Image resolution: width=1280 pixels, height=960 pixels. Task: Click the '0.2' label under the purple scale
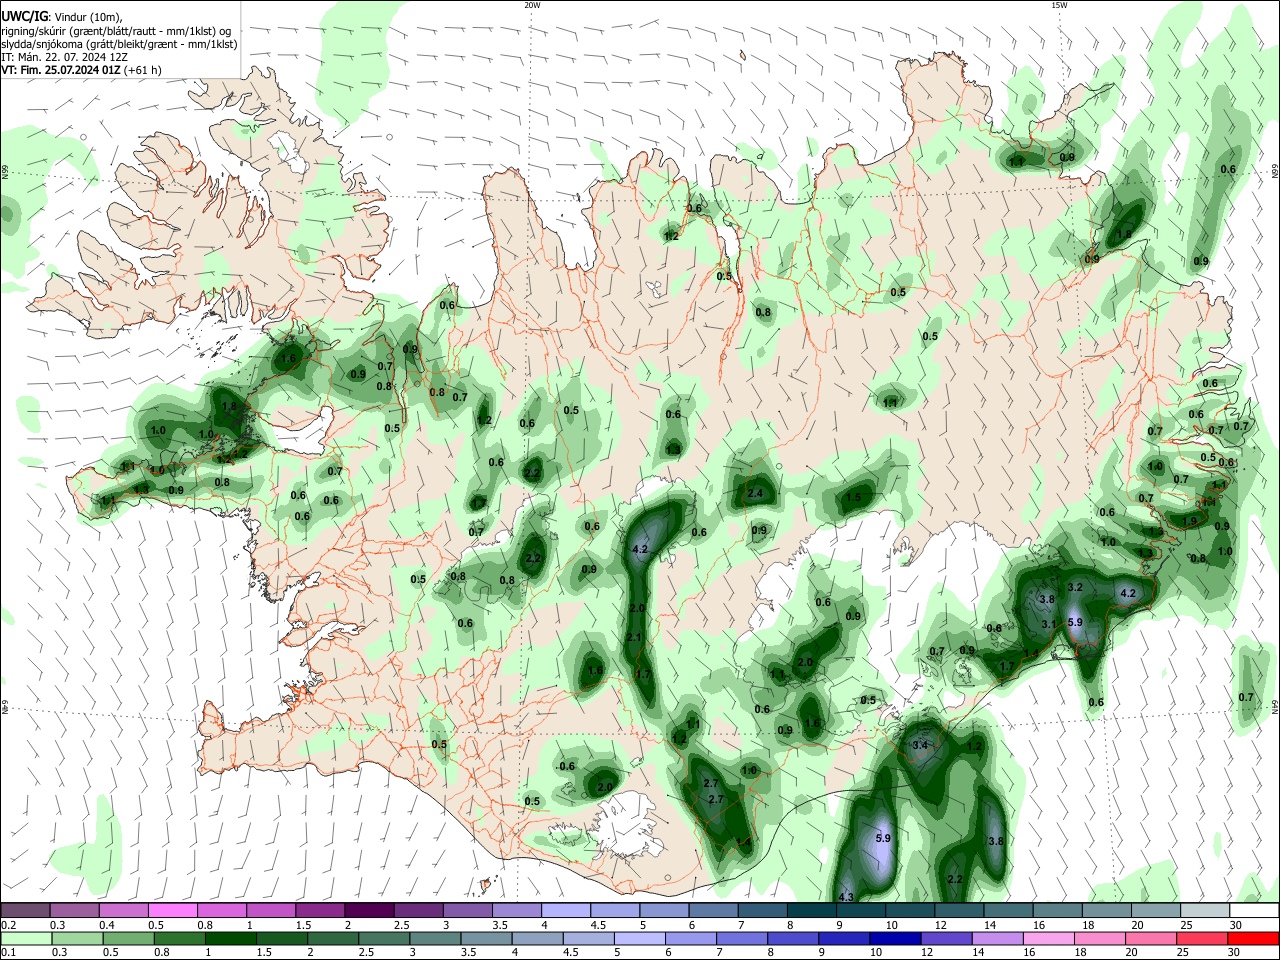[x=8, y=925]
